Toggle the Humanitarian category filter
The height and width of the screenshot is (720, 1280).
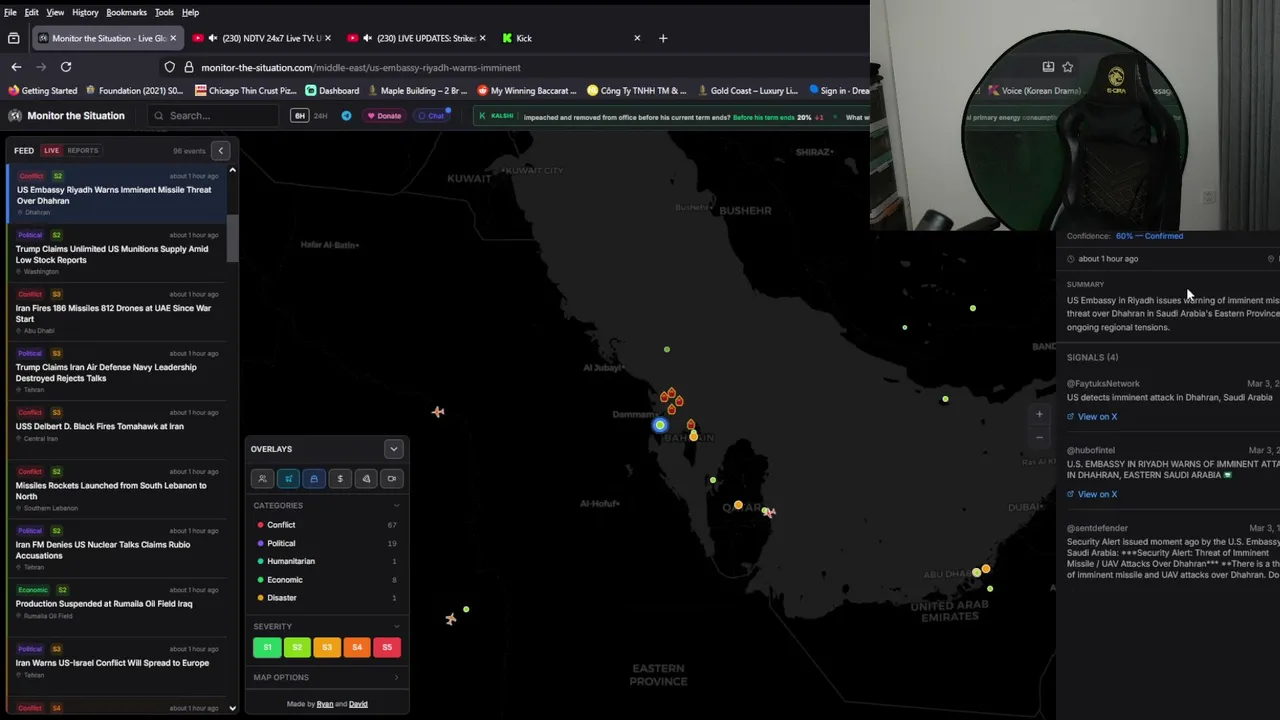click(x=327, y=561)
